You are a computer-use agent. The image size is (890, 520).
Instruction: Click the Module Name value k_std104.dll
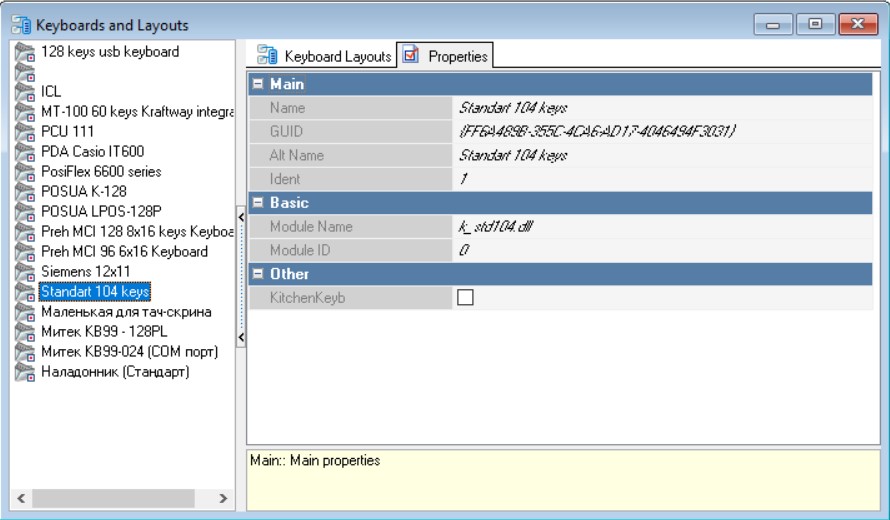coord(496,226)
